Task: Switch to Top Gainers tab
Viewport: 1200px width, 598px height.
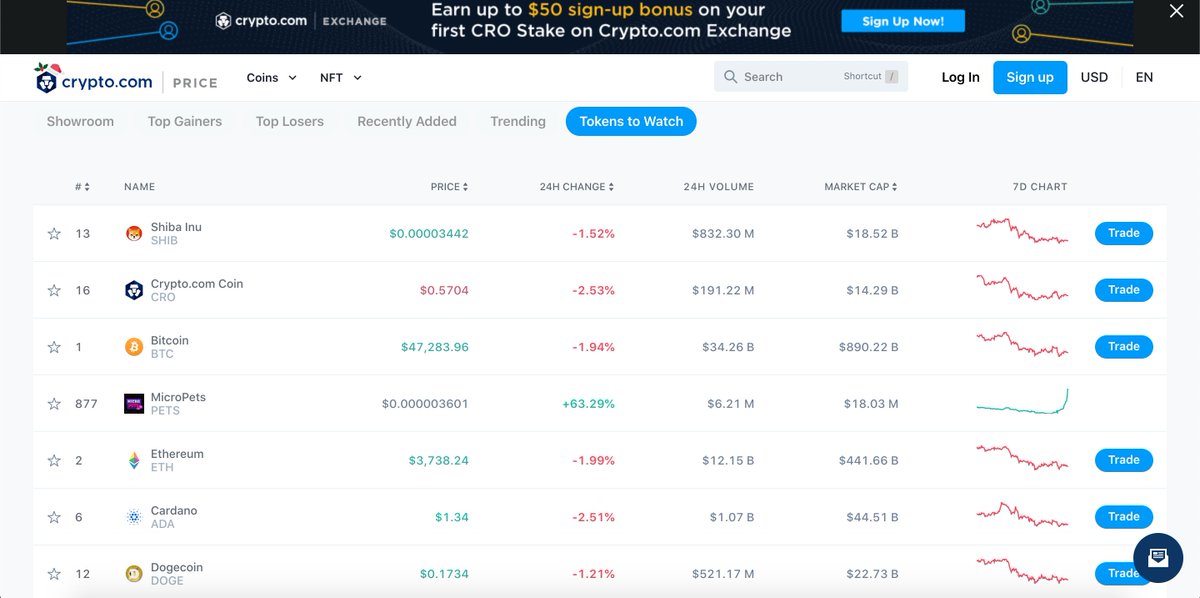Action: click(x=185, y=122)
